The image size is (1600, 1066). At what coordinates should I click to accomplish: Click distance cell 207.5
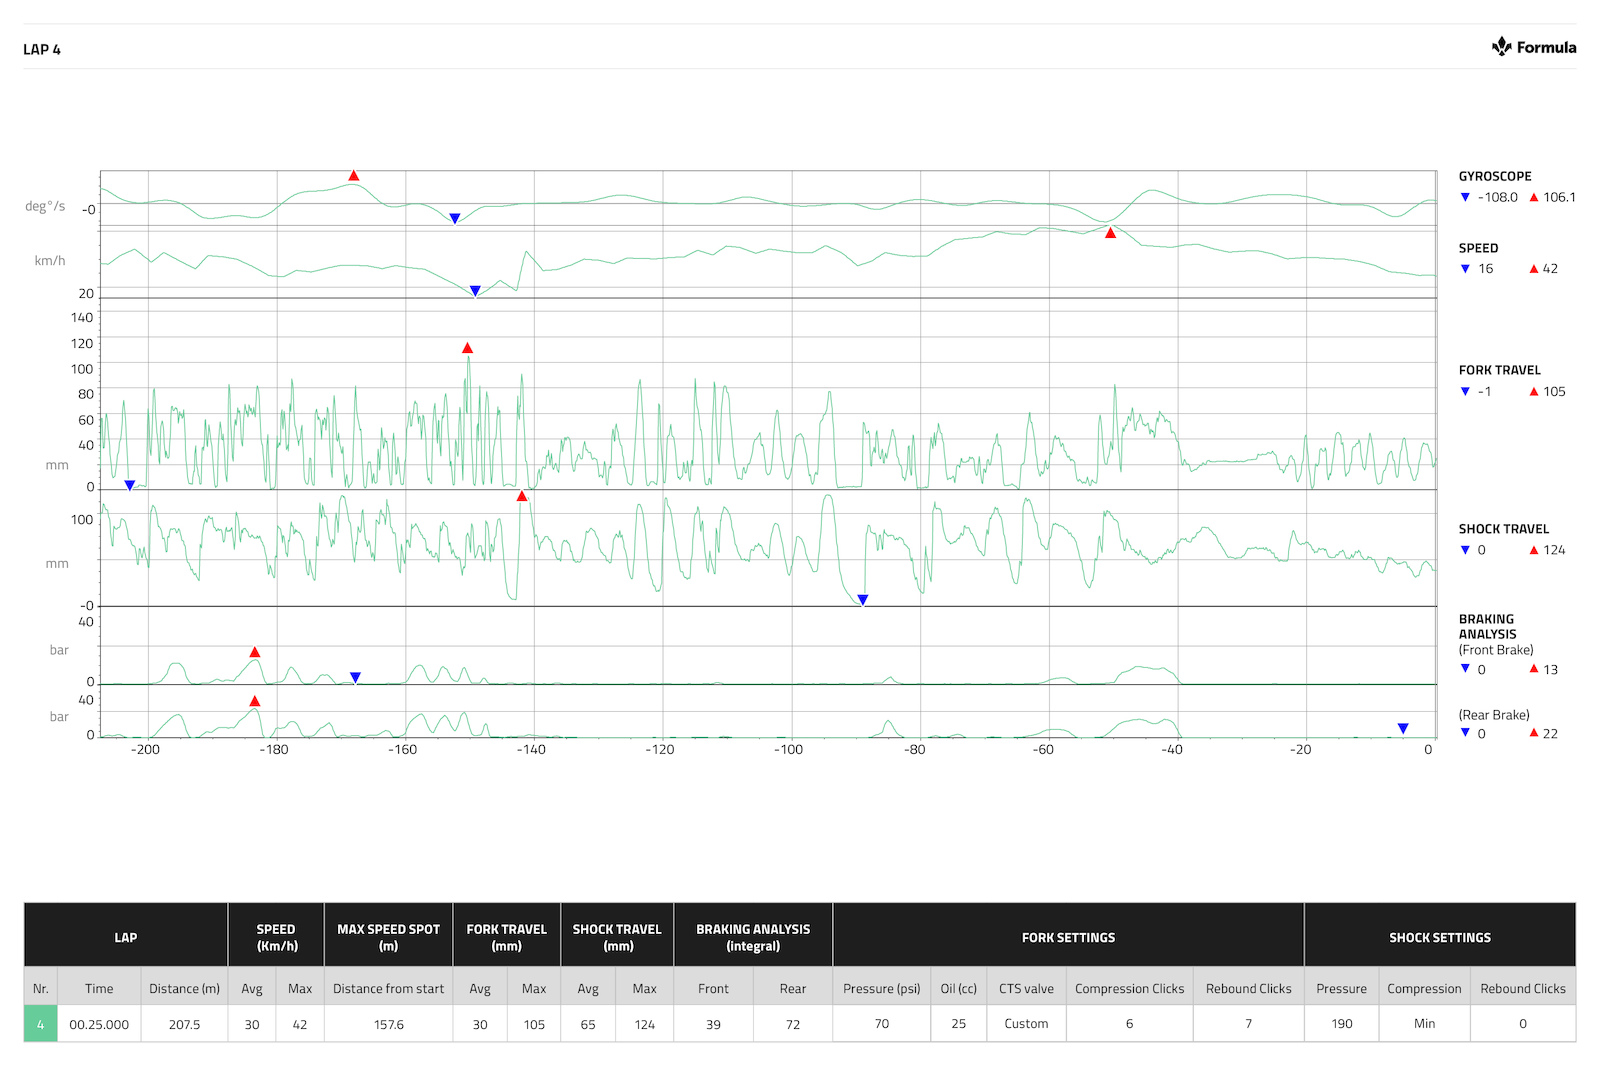pyautogui.click(x=184, y=1024)
